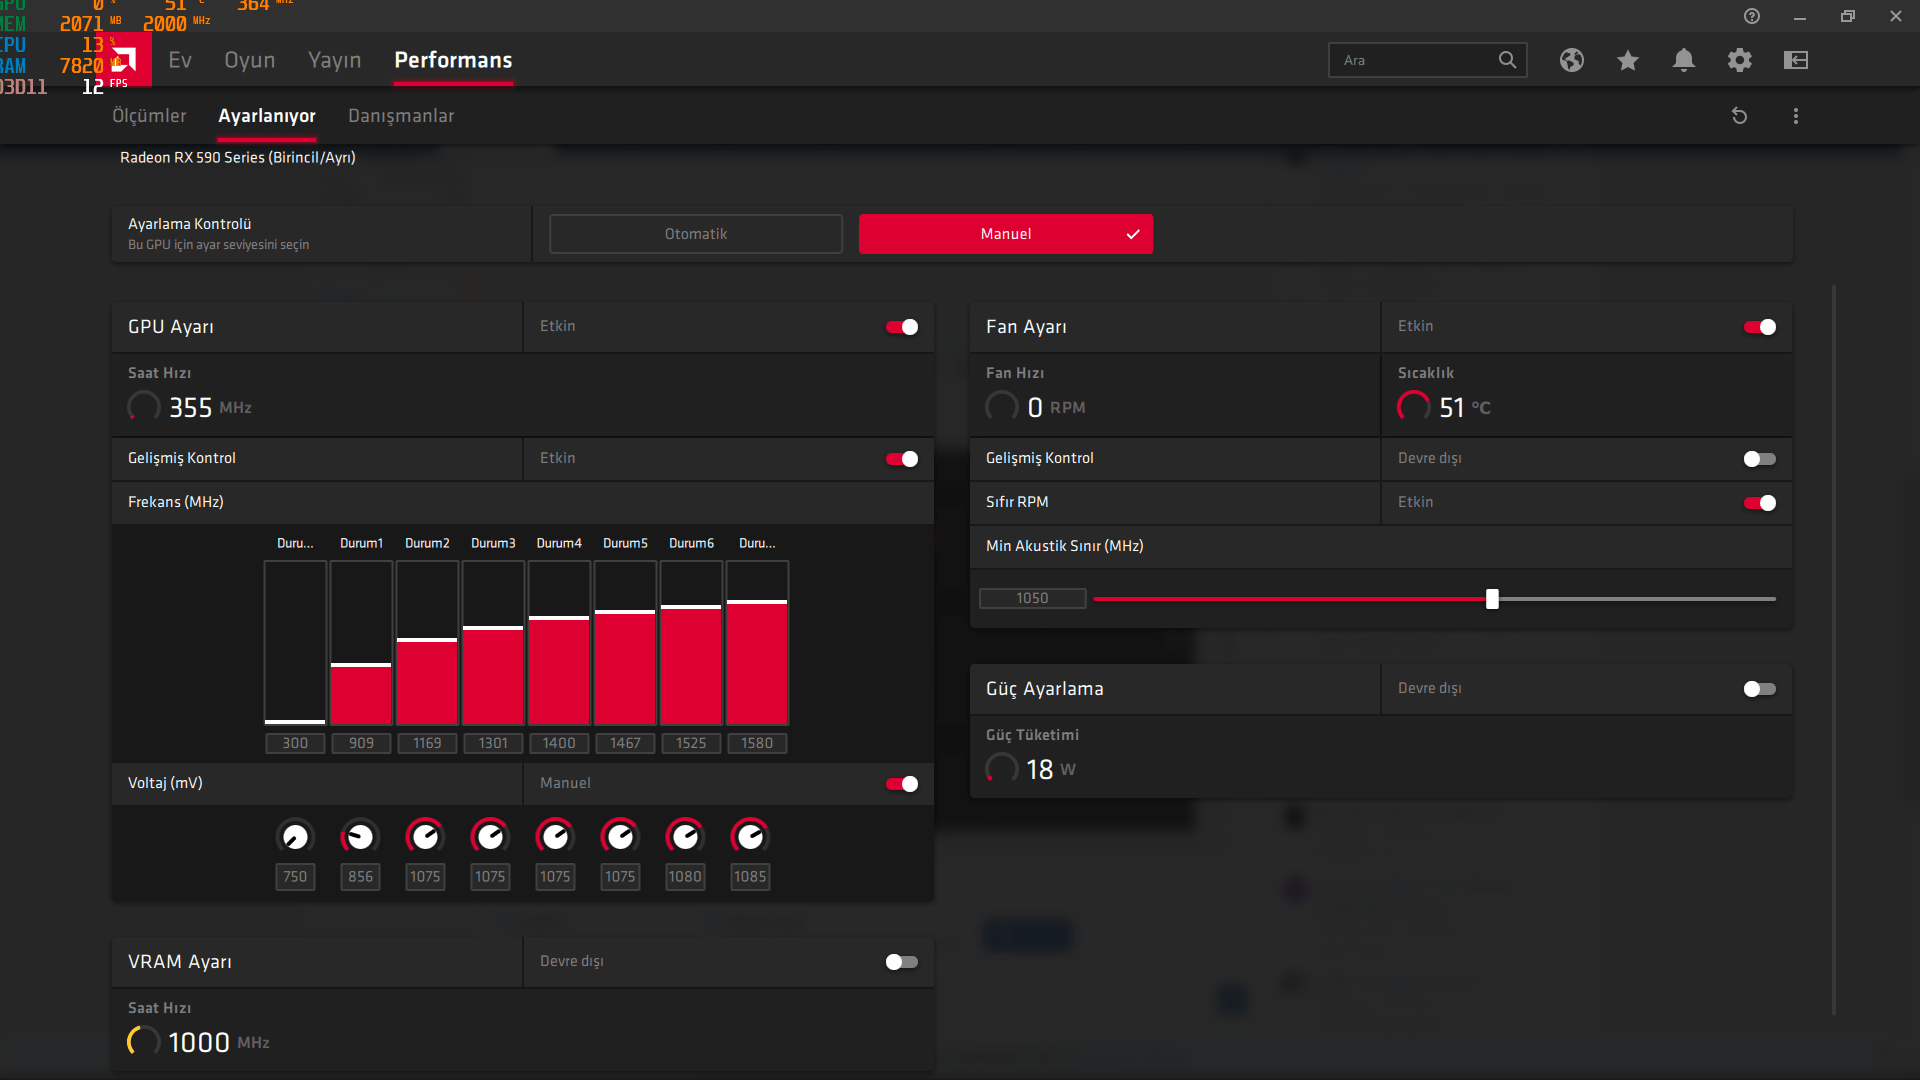Switch to the Oyun tab
This screenshot has width=1920, height=1080.
coord(249,60)
